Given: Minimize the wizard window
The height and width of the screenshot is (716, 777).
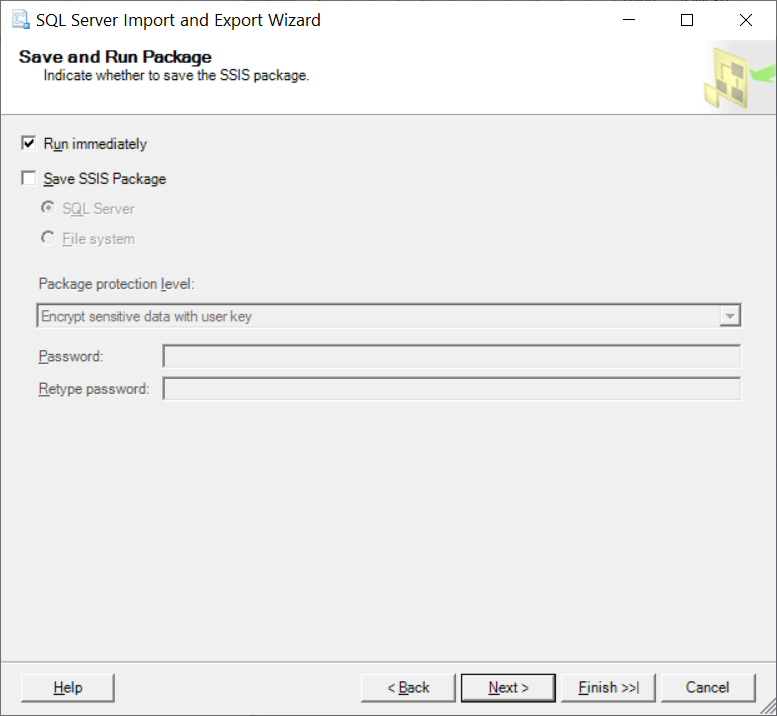Looking at the screenshot, I should click(x=629, y=20).
